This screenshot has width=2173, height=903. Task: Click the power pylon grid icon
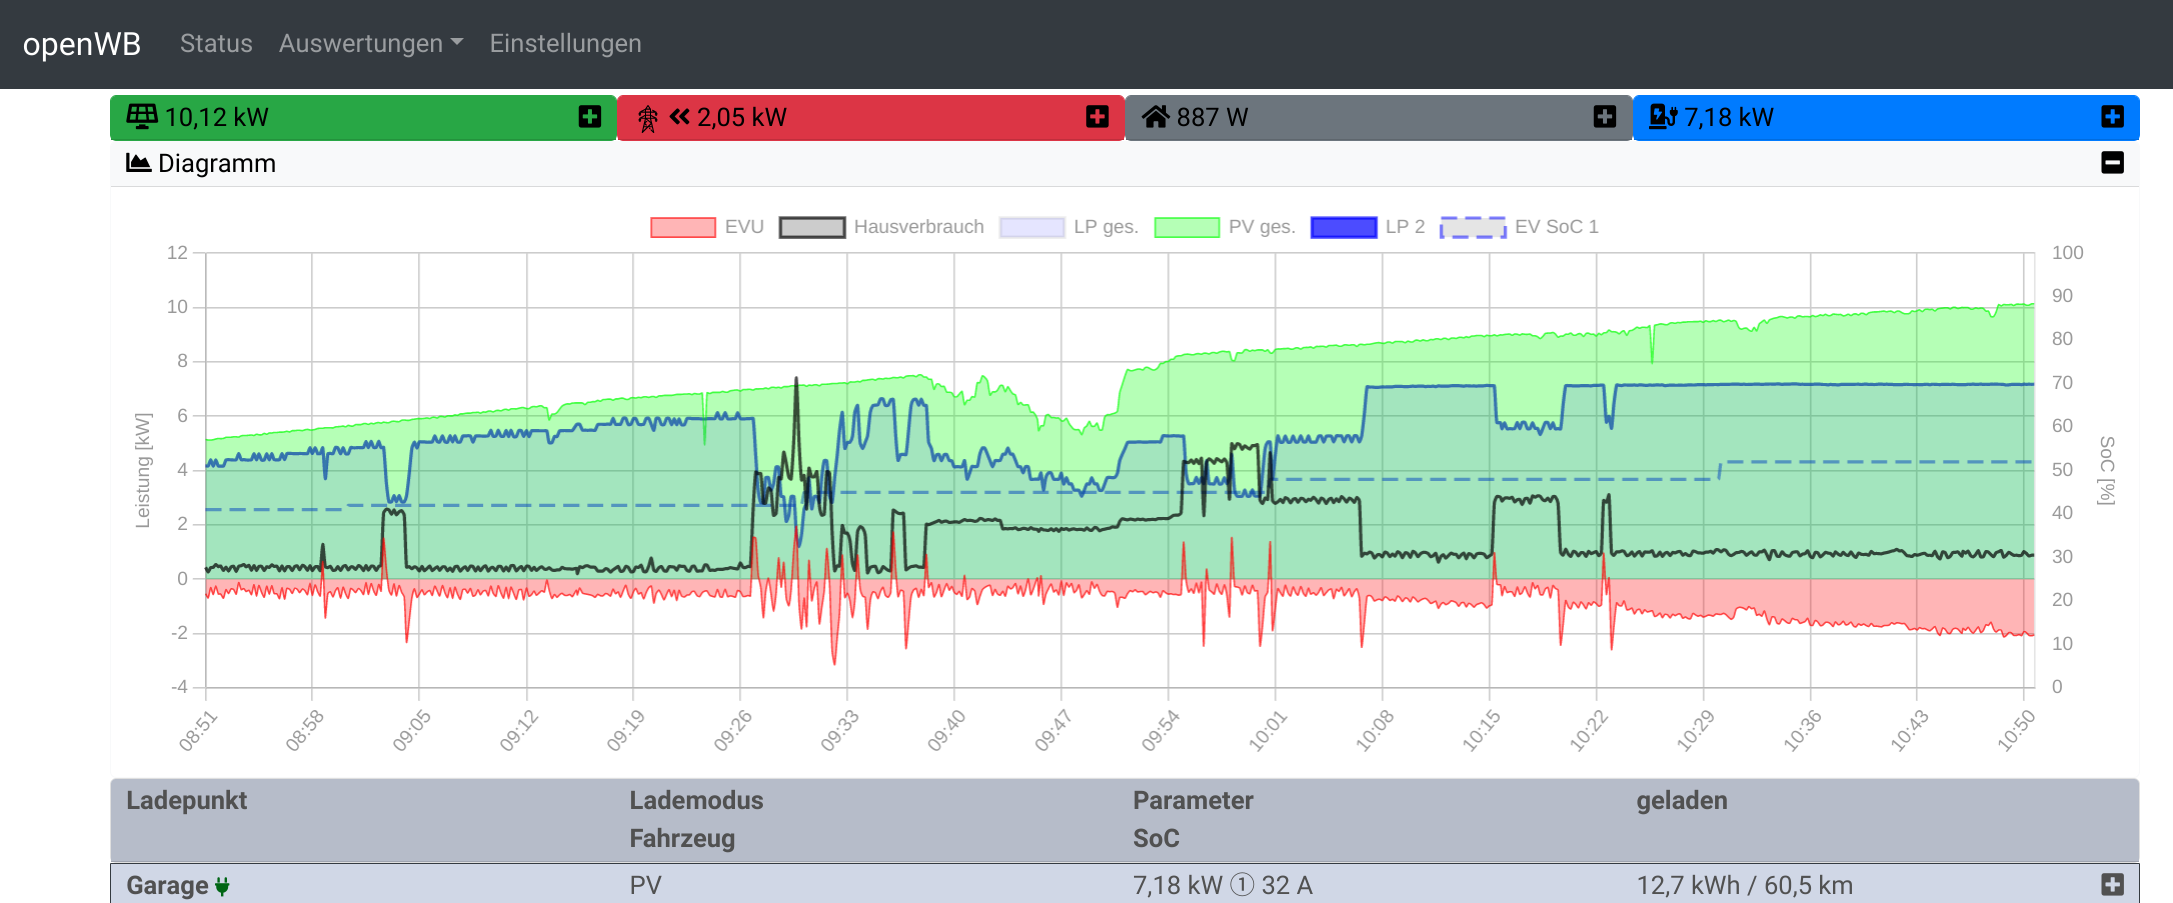[x=648, y=119]
